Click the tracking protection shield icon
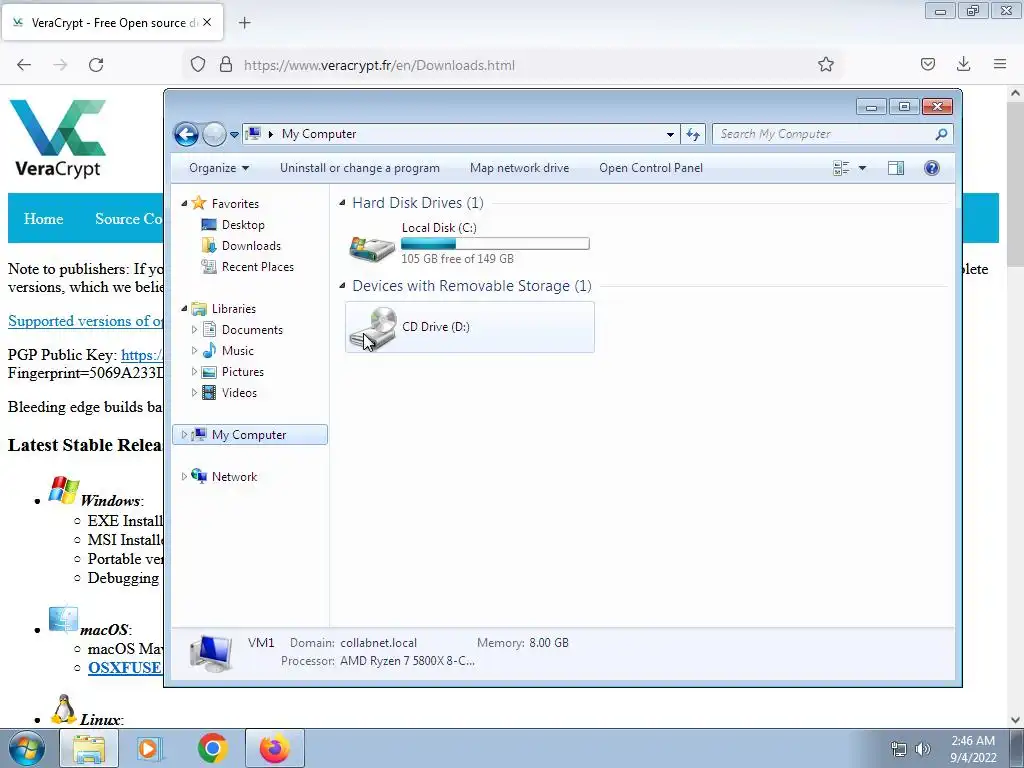 point(198,65)
